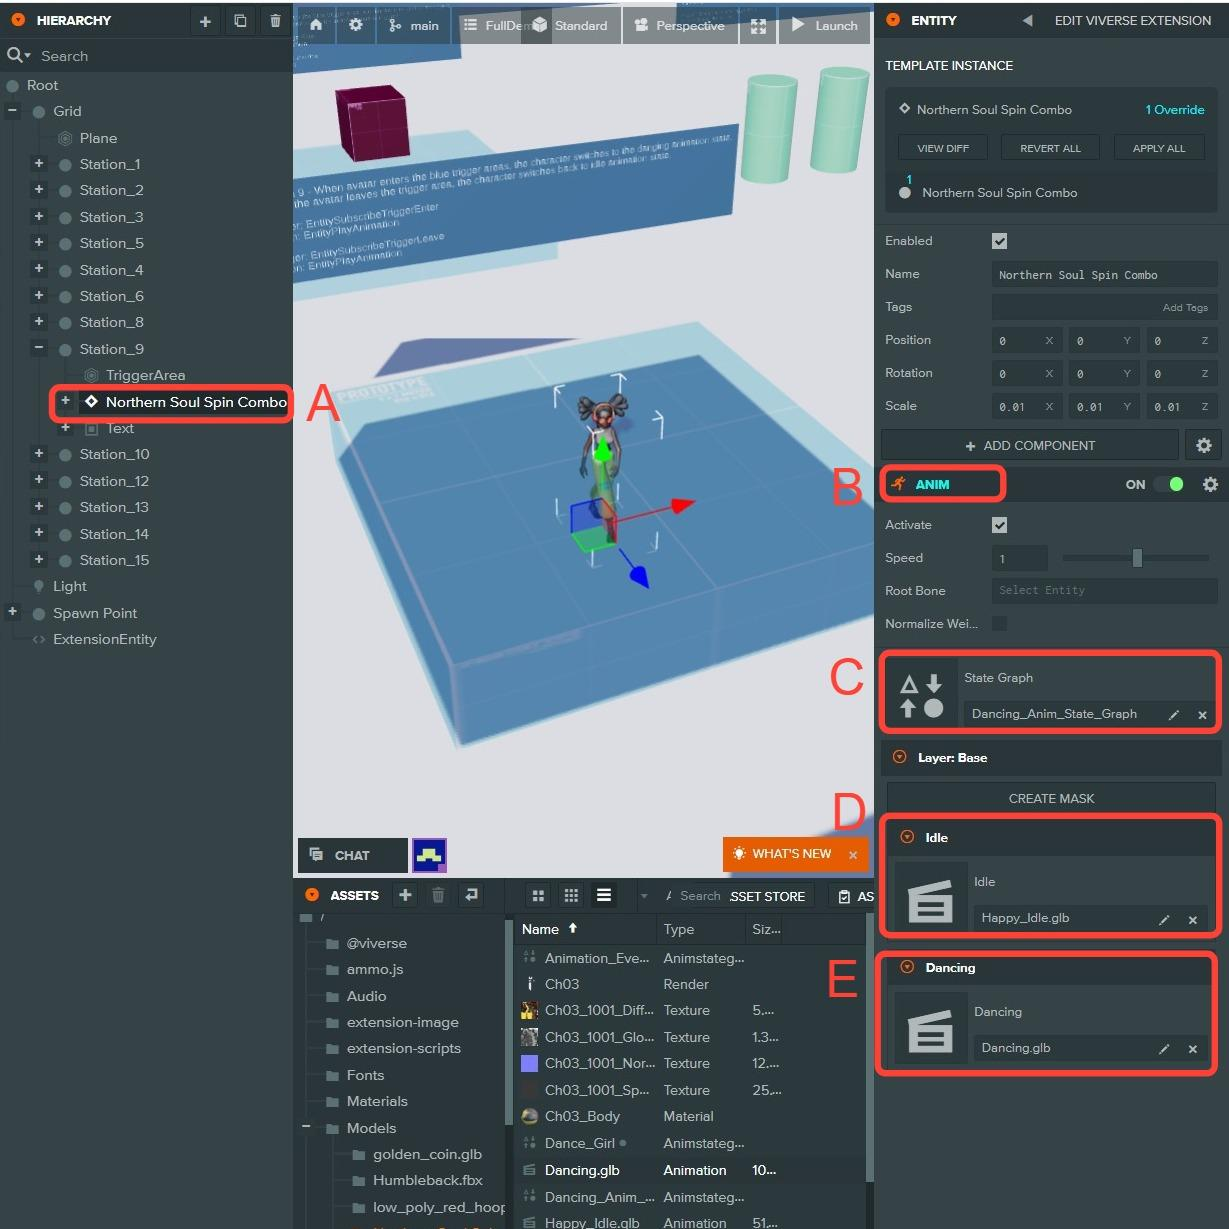Click the home icon in viewport toolbar

316,25
